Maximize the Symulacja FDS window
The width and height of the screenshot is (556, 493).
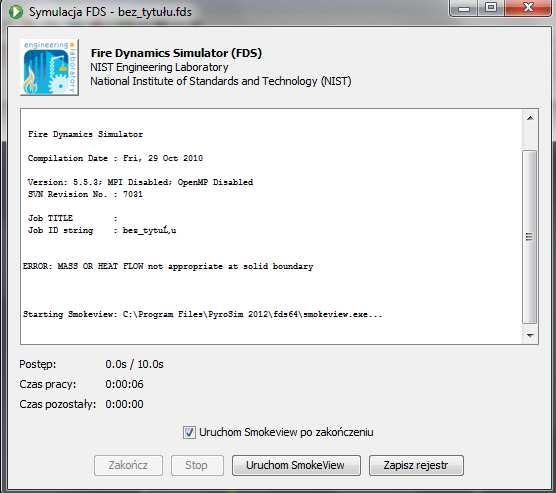491,8
